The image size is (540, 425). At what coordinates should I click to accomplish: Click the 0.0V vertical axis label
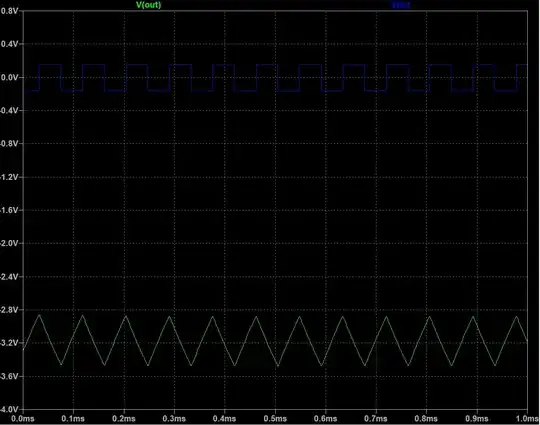point(9,77)
